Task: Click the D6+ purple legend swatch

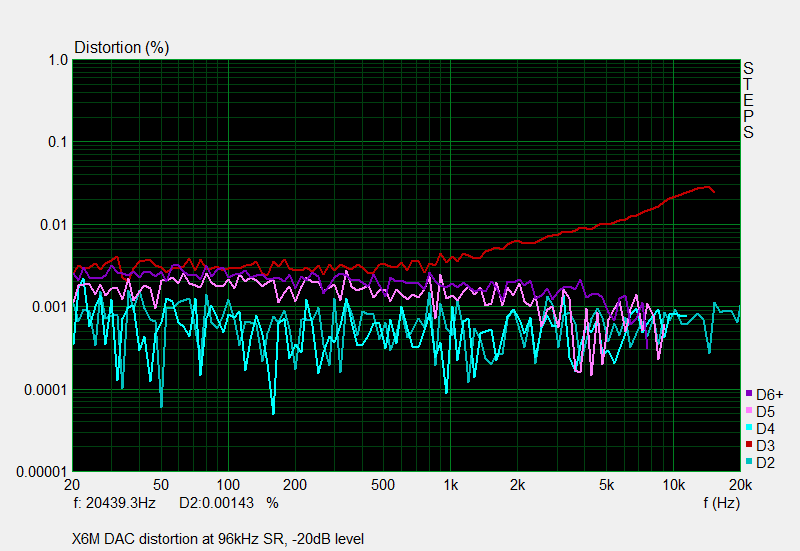Action: point(749,393)
